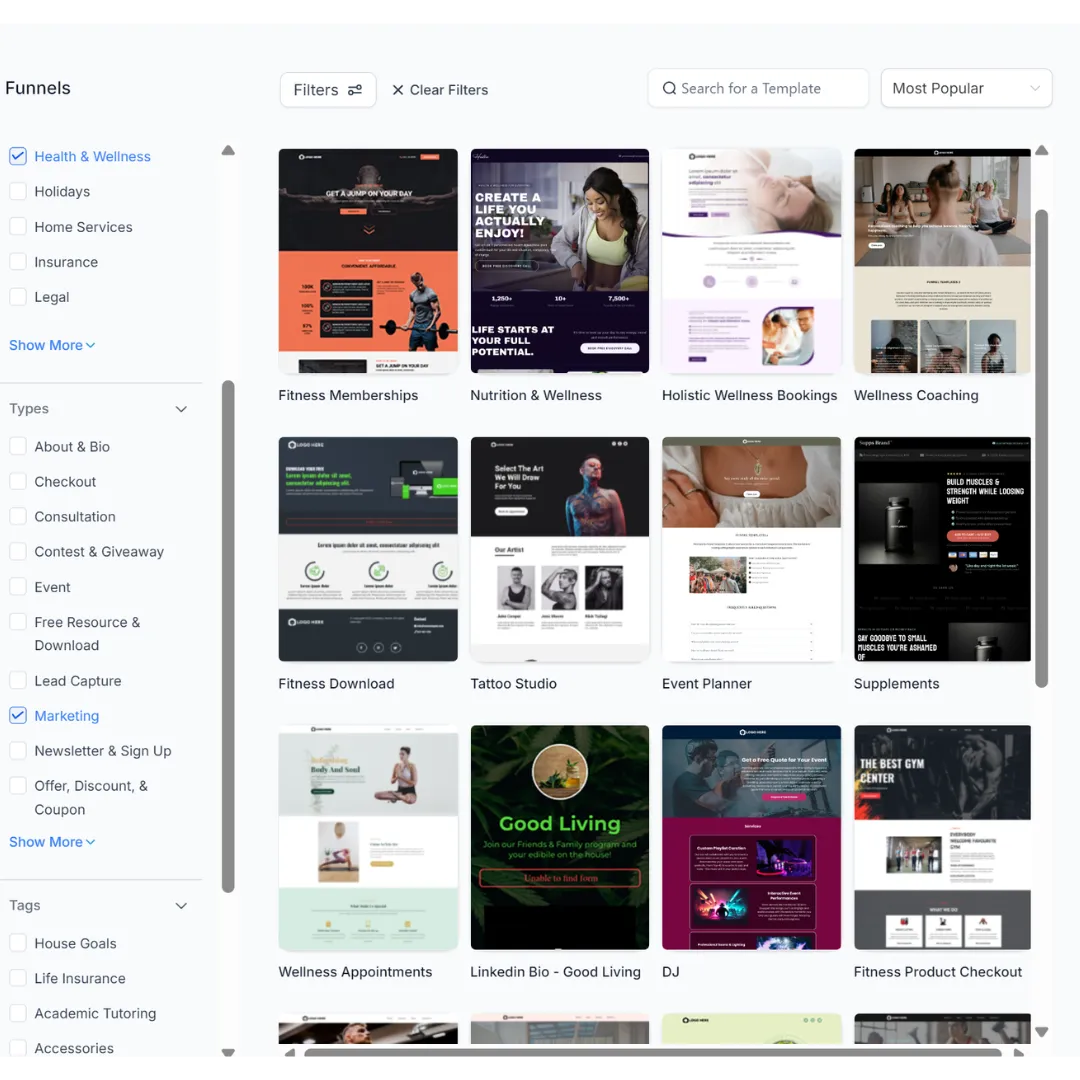Tick the Checkout type checkbox
The width and height of the screenshot is (1080, 1080).
(18, 481)
